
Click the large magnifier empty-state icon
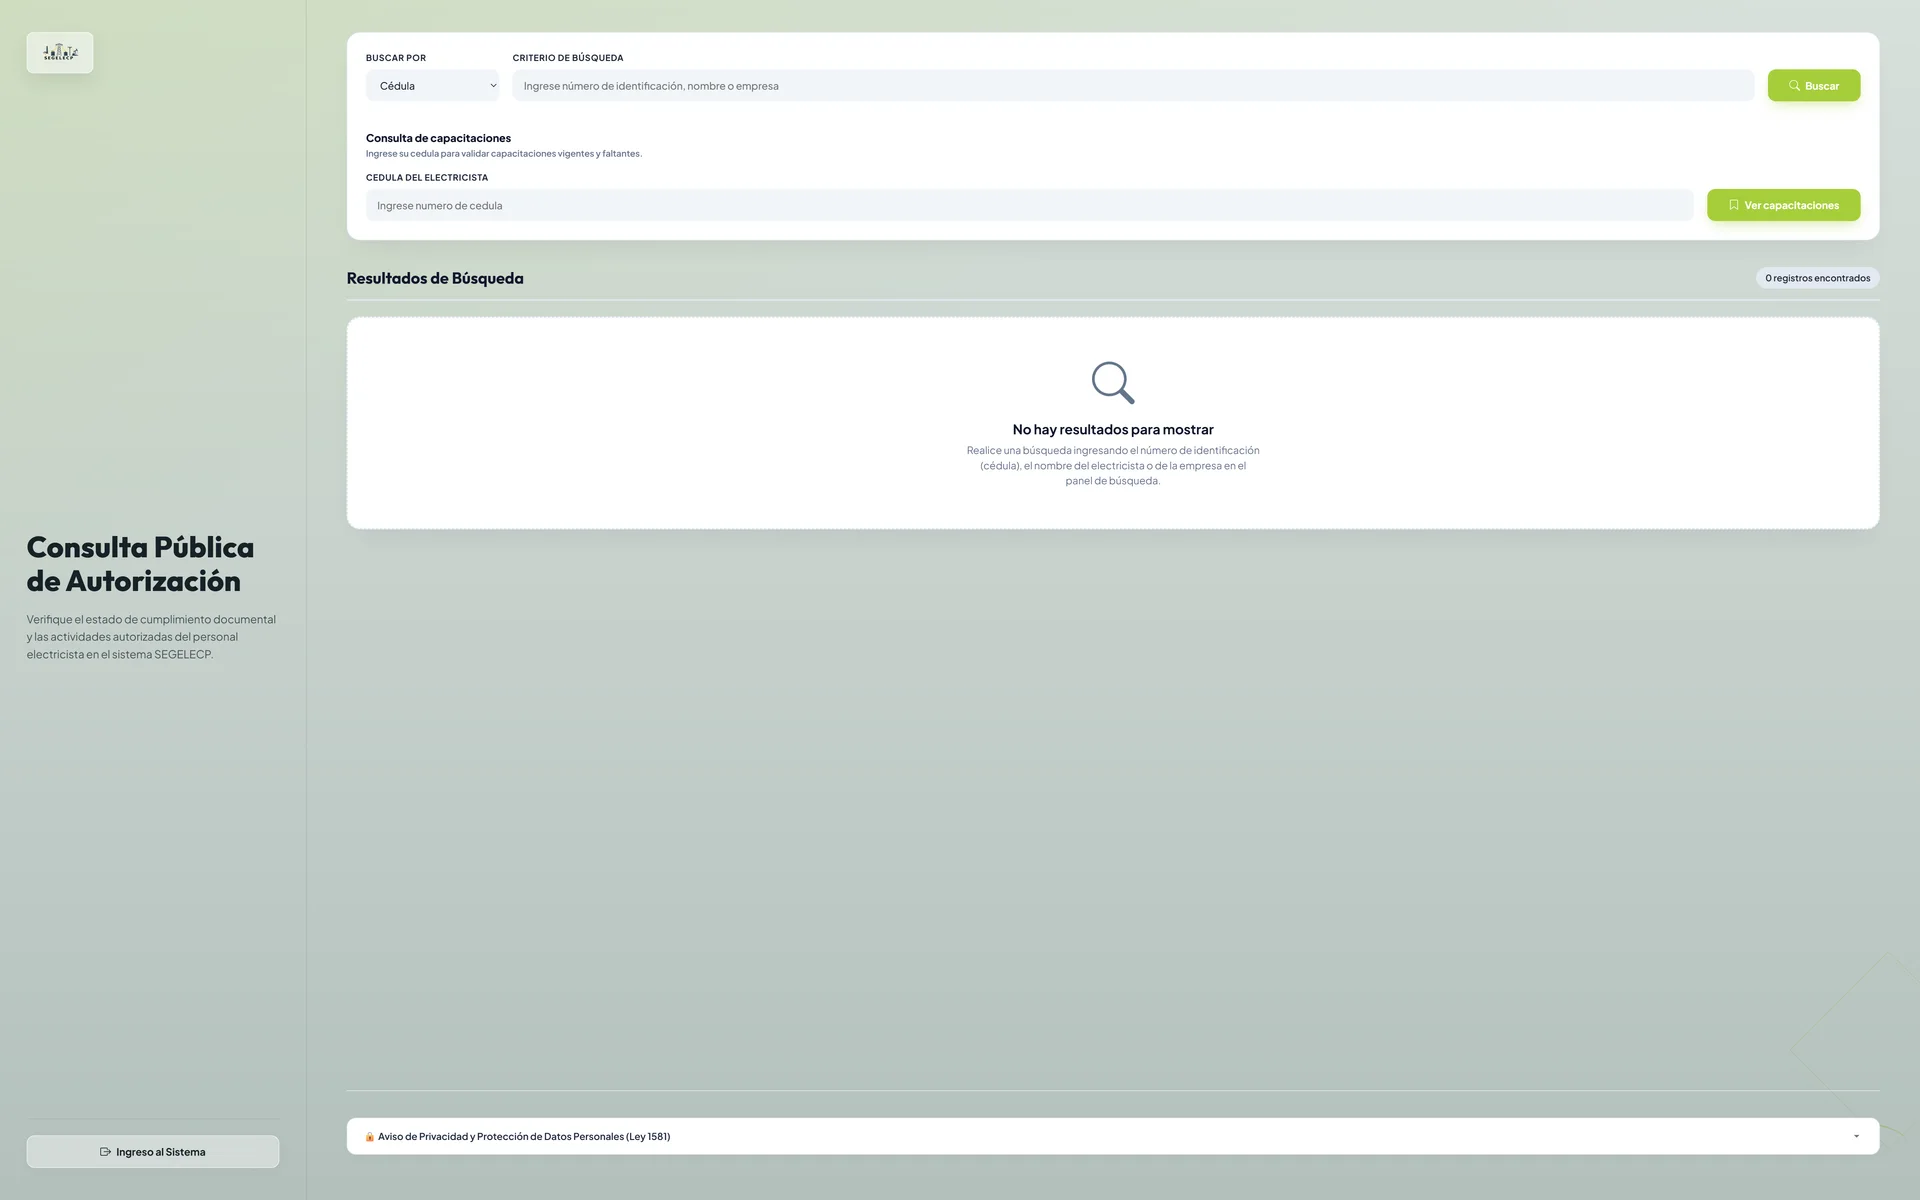1113,383
